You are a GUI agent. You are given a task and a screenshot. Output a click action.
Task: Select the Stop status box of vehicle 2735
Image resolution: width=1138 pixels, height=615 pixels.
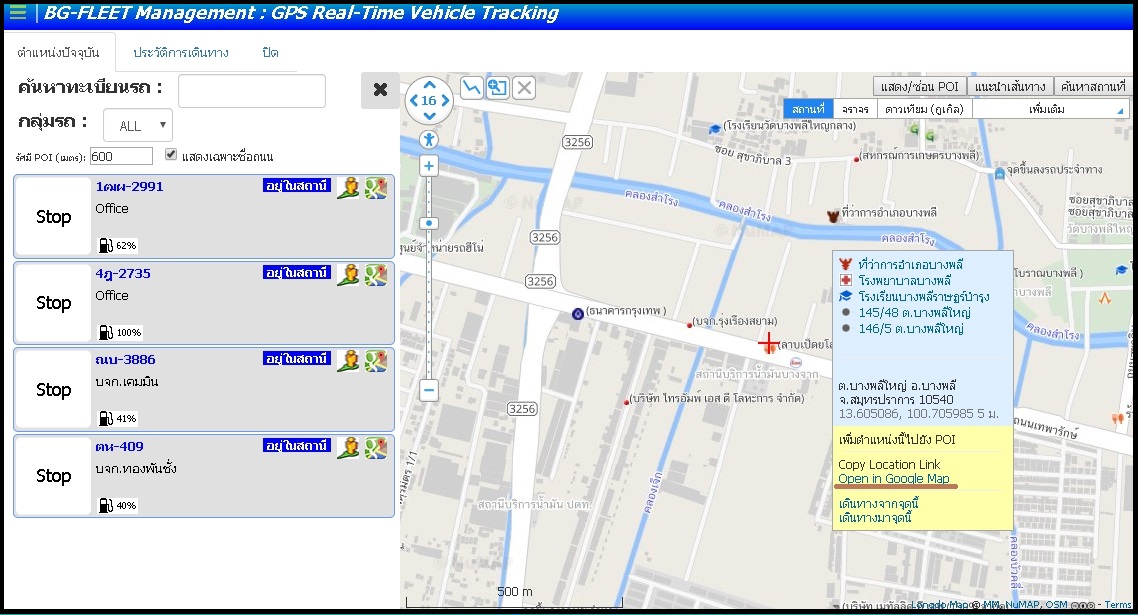pos(53,303)
